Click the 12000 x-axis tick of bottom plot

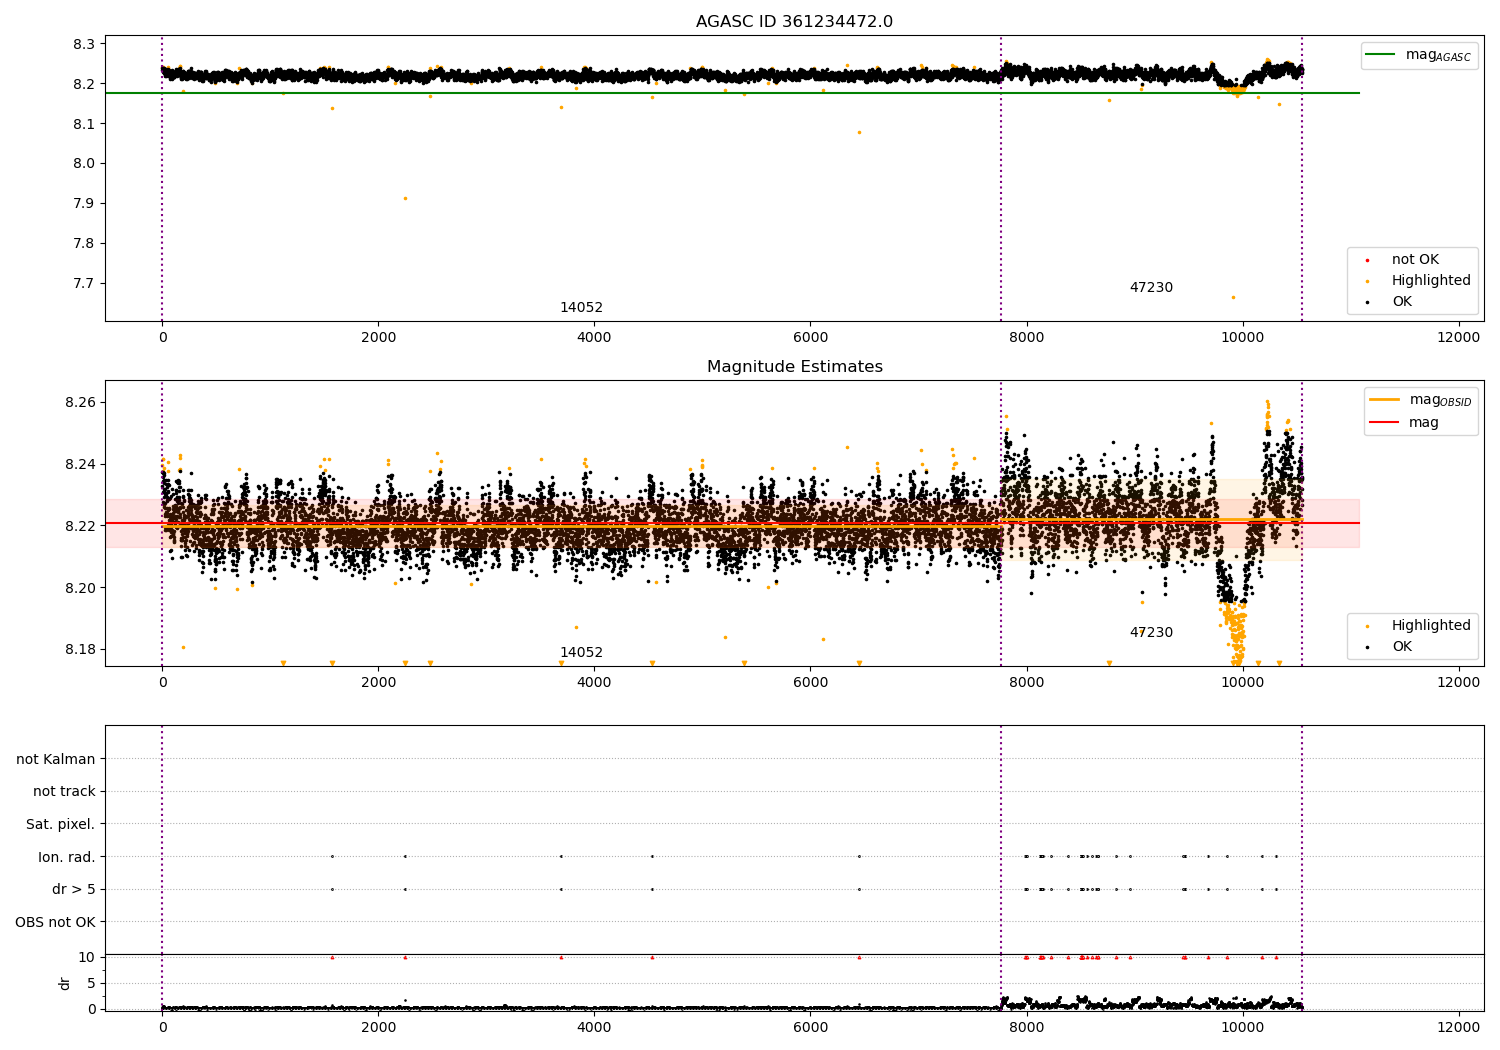(x=1458, y=1027)
